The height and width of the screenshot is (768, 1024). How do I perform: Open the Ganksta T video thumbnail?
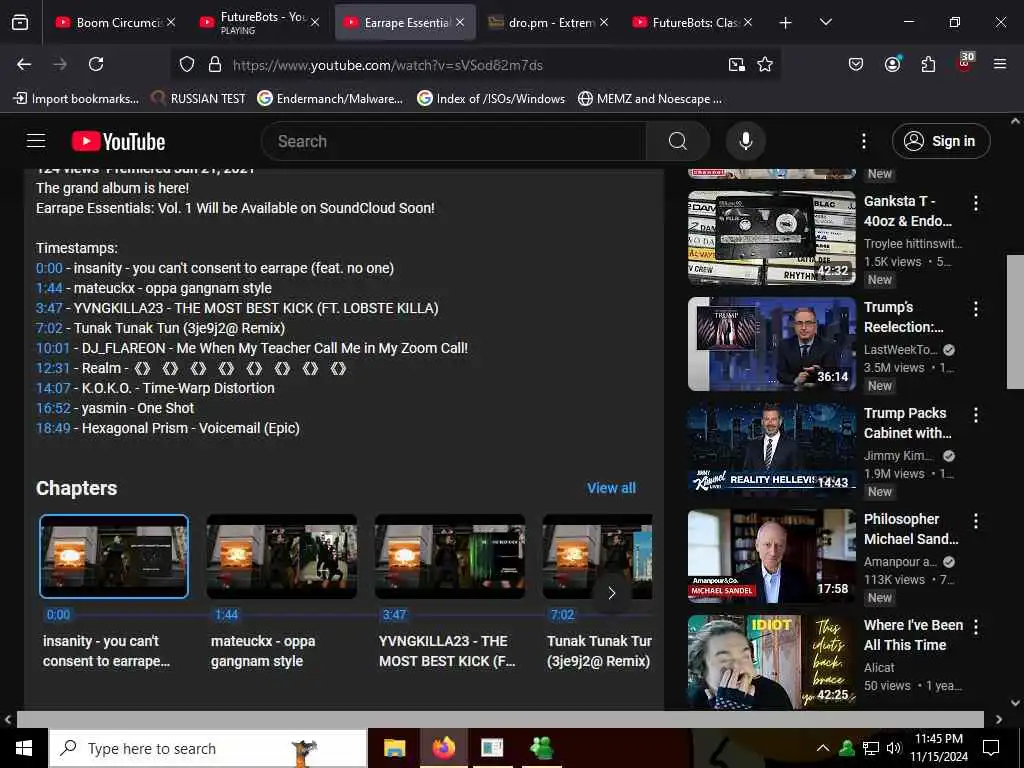pos(772,238)
